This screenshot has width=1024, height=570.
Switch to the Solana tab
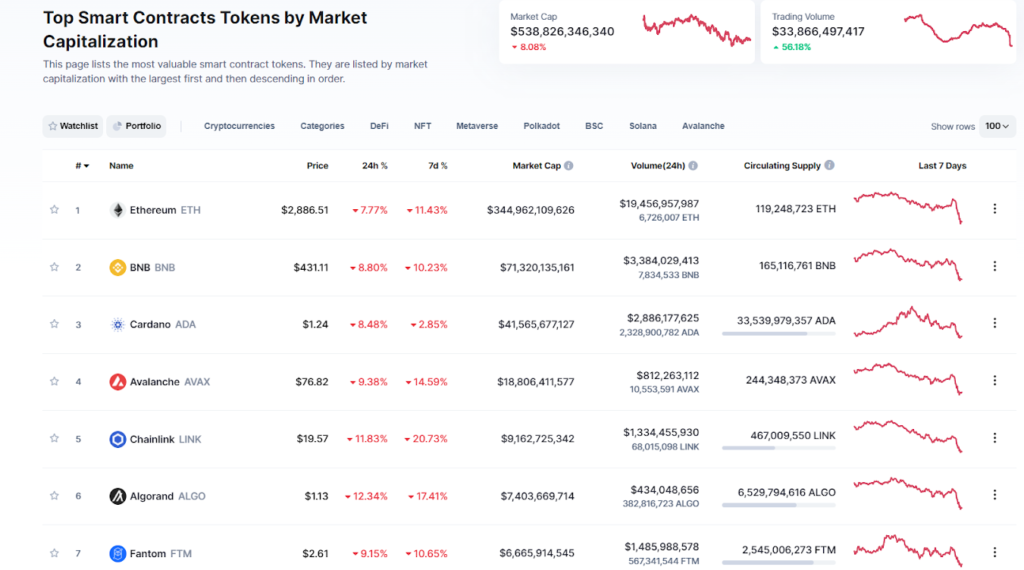click(x=643, y=126)
